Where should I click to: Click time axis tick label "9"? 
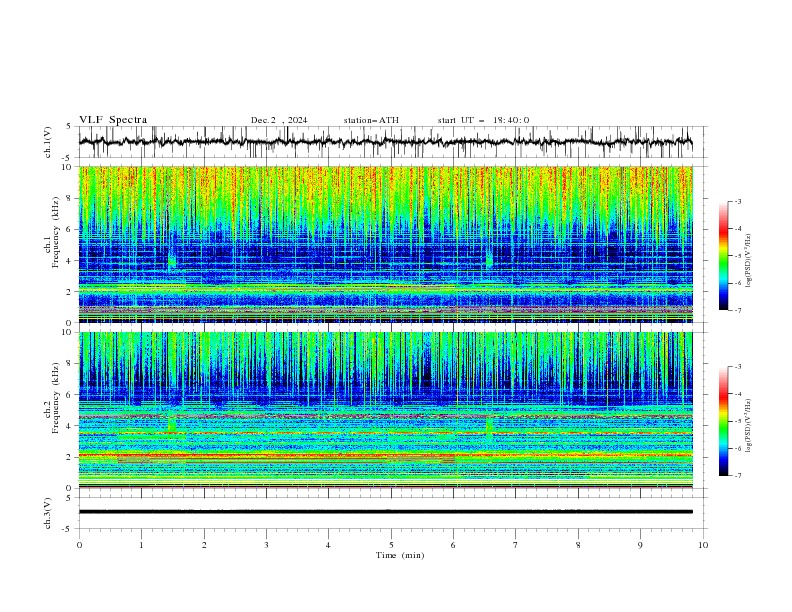point(640,545)
